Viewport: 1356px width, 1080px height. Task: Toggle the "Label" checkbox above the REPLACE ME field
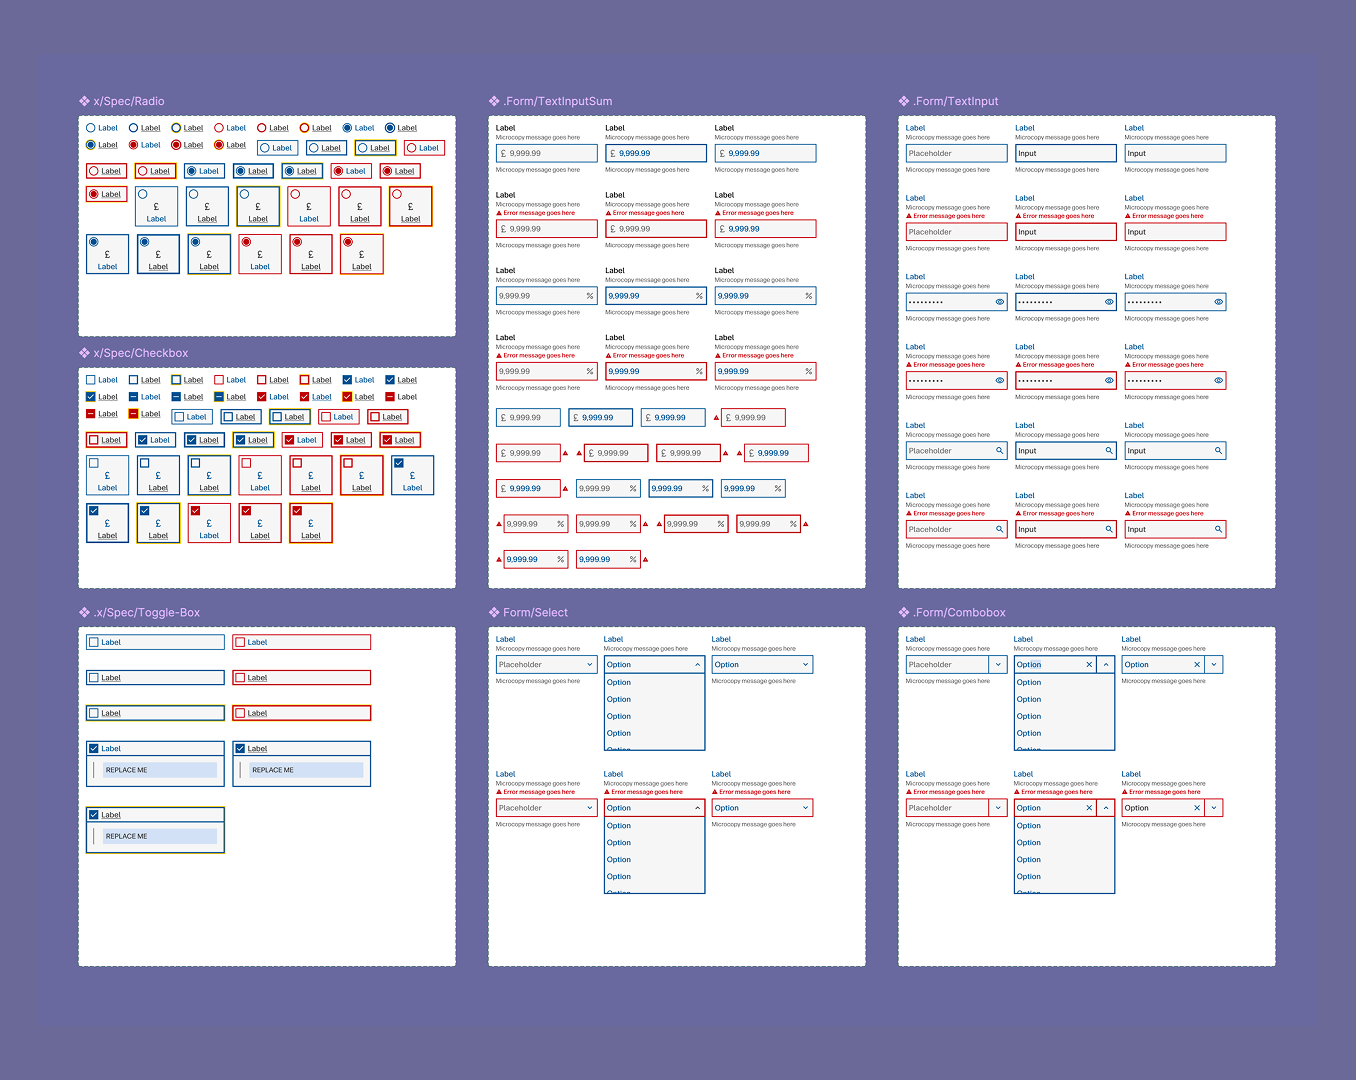[x=93, y=748]
